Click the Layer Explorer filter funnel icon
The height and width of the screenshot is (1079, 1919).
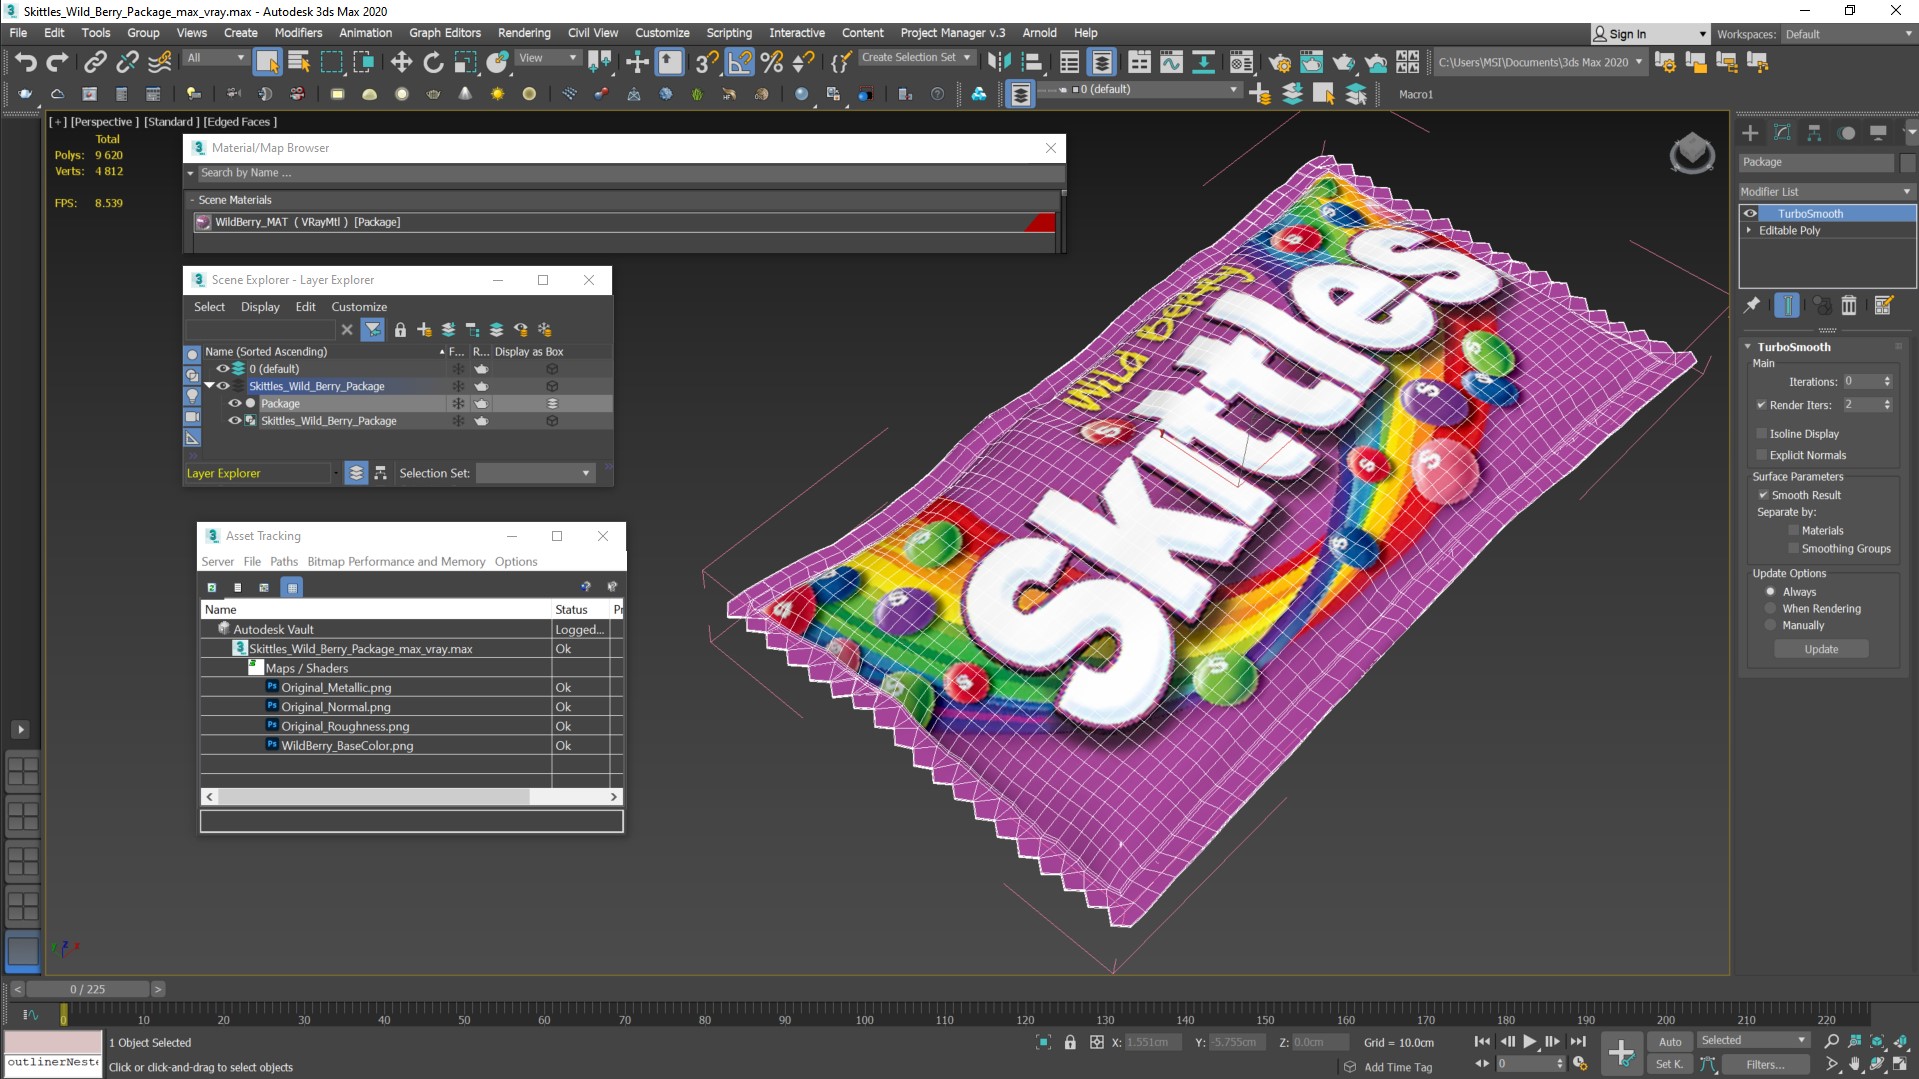[x=372, y=329]
